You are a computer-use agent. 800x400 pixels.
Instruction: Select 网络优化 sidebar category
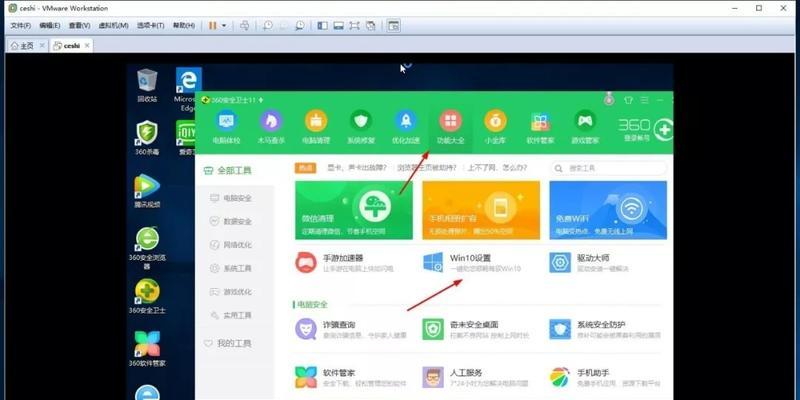pyautogui.click(x=231, y=245)
